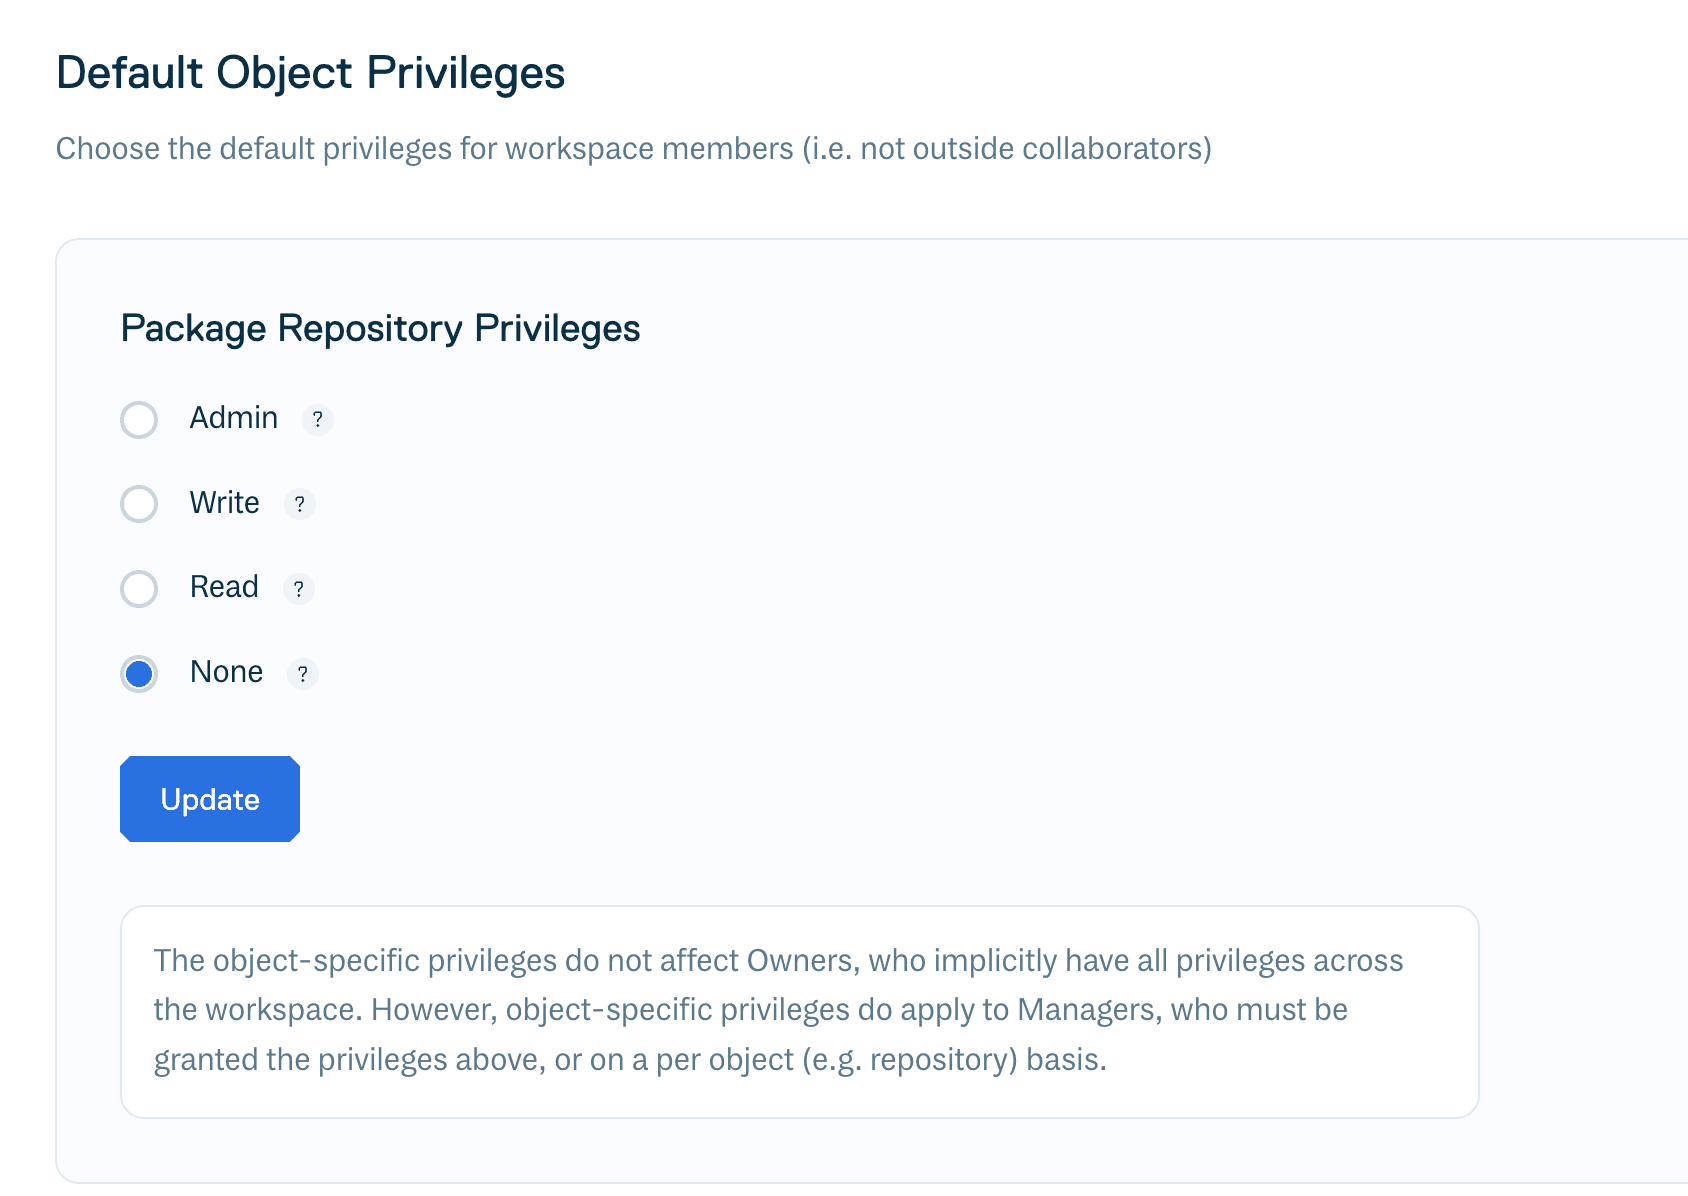Click the Default Object Privileges heading

(x=310, y=73)
